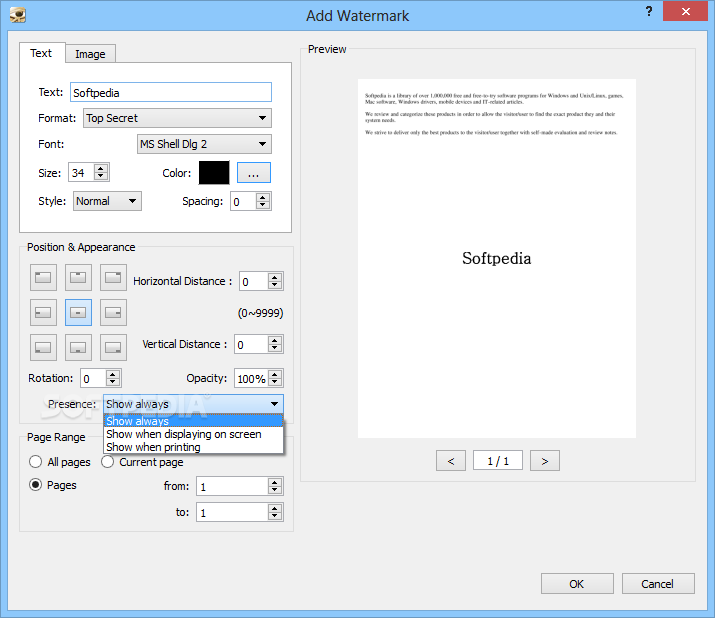Close the Add Watermark dialog
715x618 pixels.
(685, 11)
